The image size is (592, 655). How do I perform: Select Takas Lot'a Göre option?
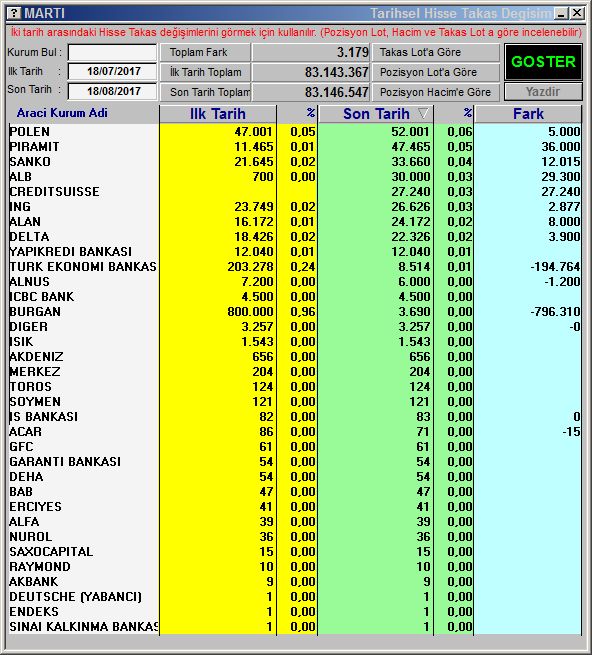pos(436,52)
